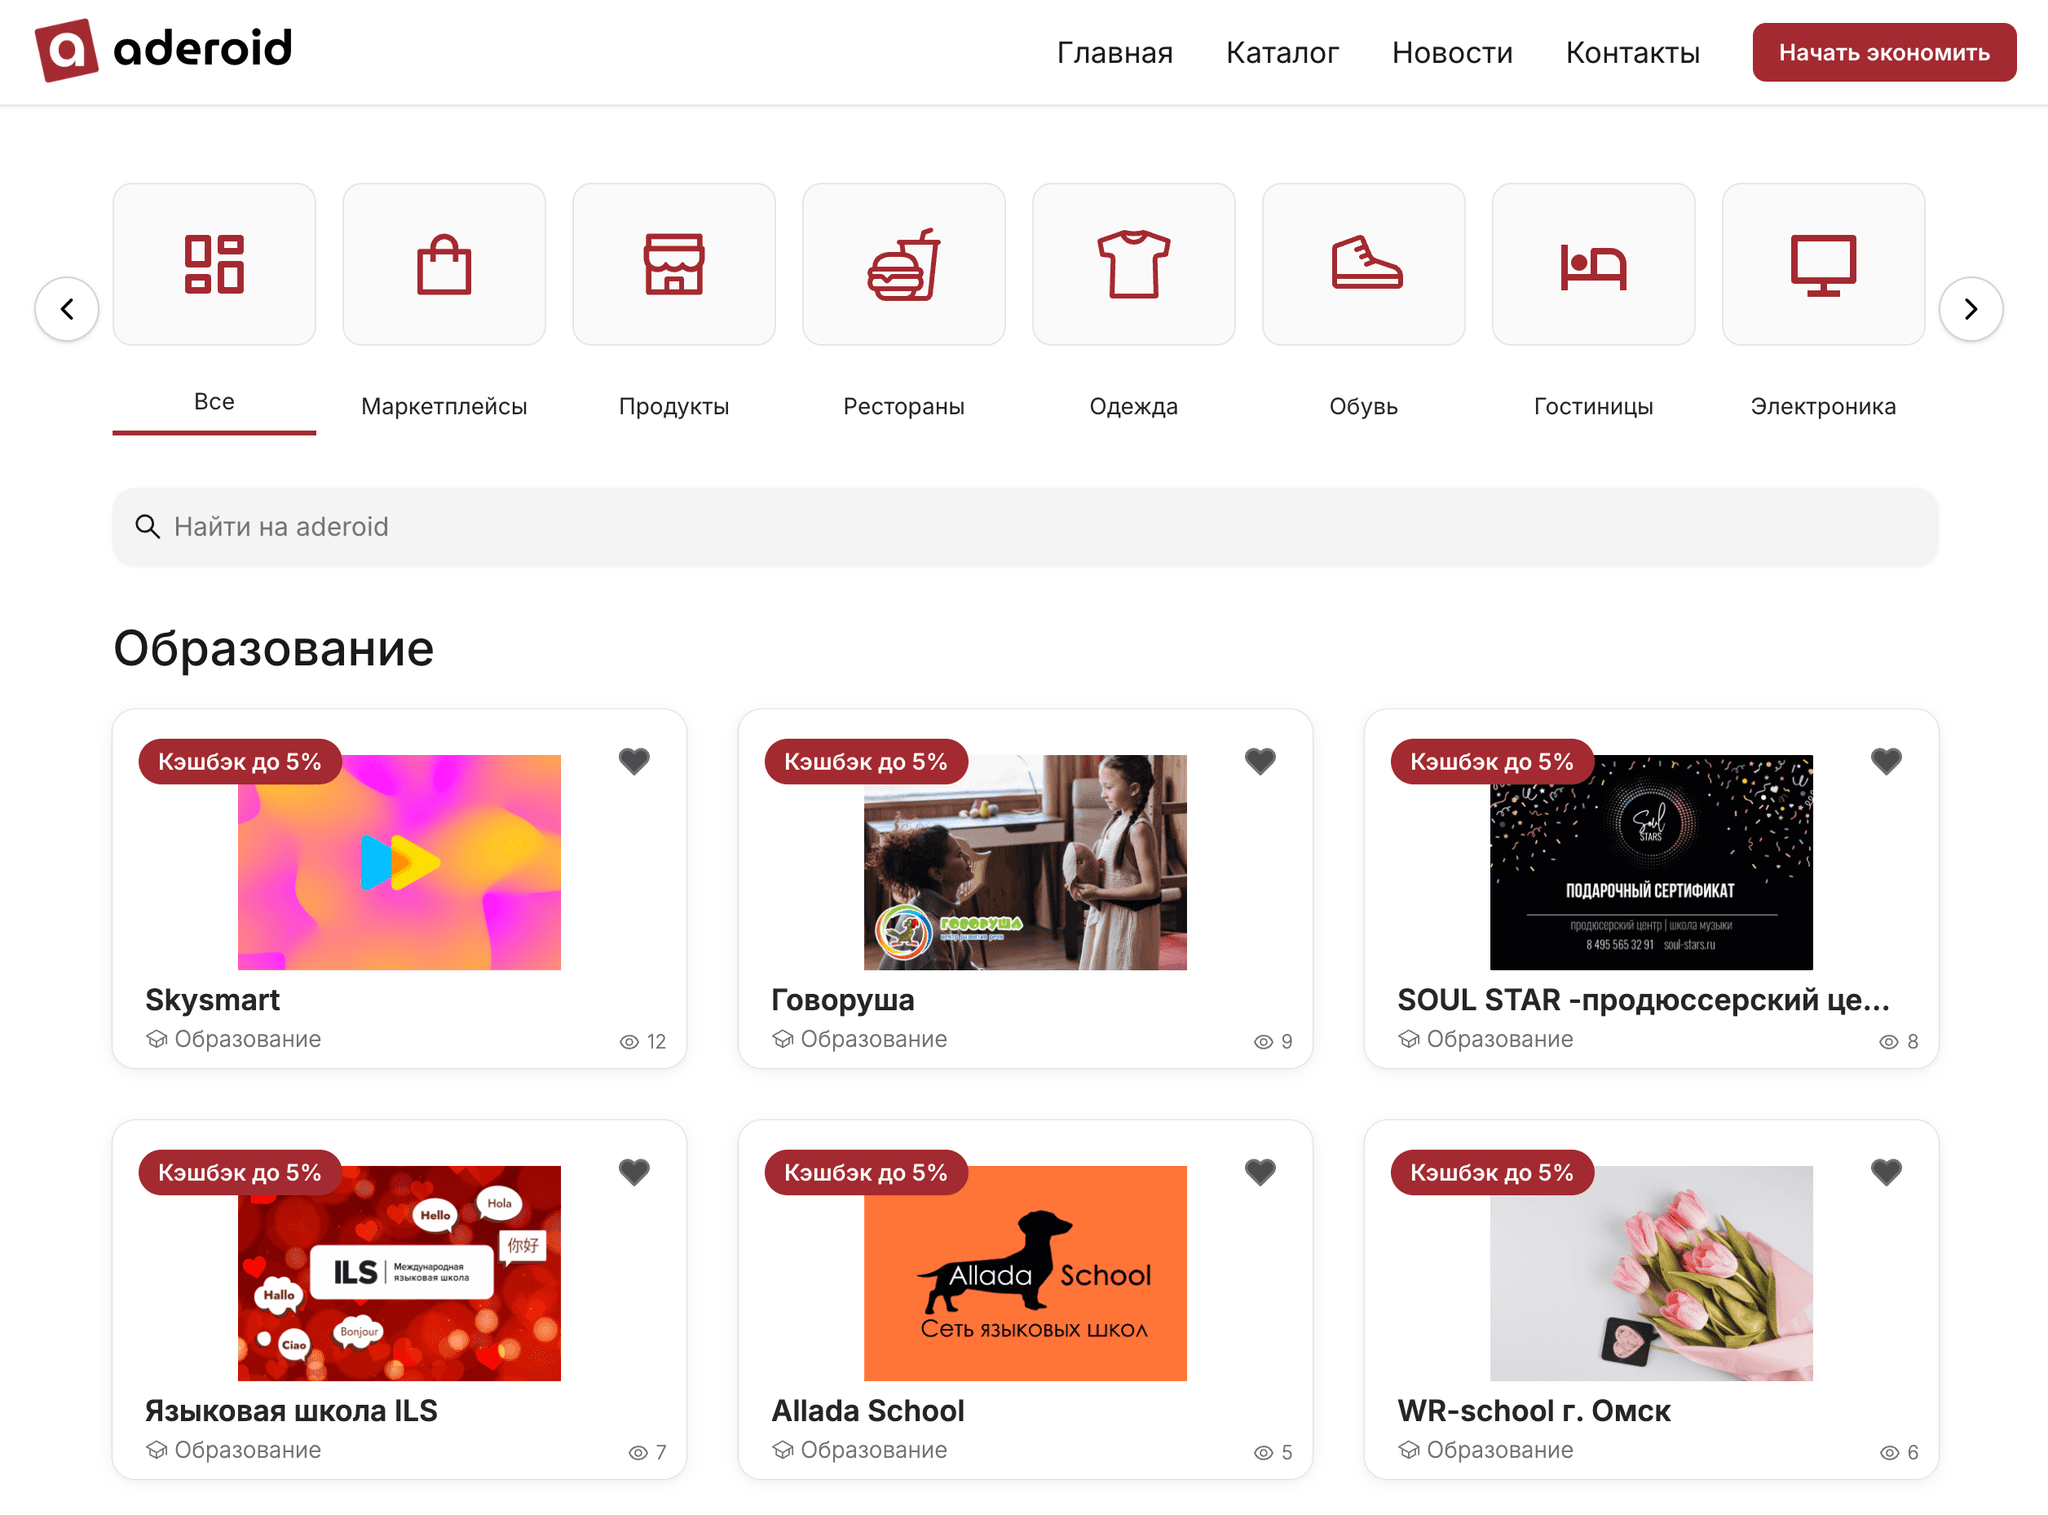The width and height of the screenshot is (2048, 1515).
Task: Select the Все grid category icon
Action: click(x=214, y=264)
